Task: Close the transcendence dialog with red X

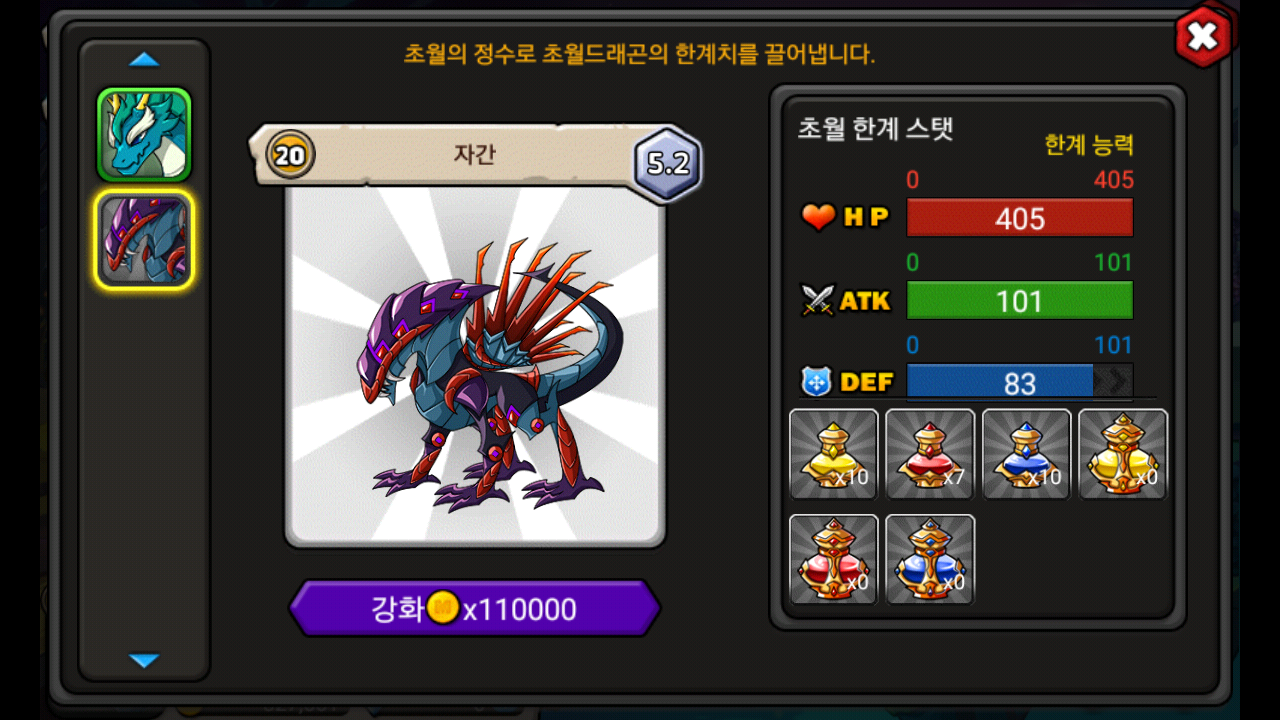Action: tap(1203, 37)
